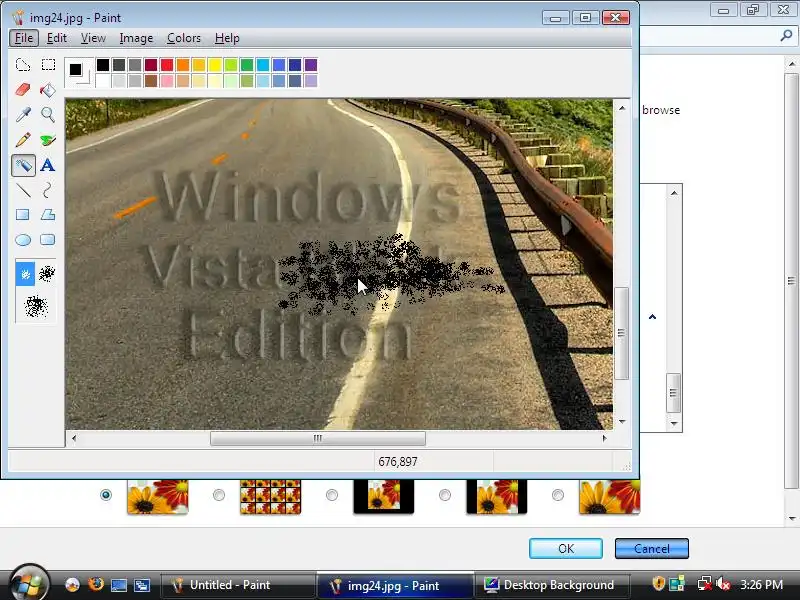Click OK in Desktop Background window
This screenshot has width=800, height=600.
click(x=566, y=548)
